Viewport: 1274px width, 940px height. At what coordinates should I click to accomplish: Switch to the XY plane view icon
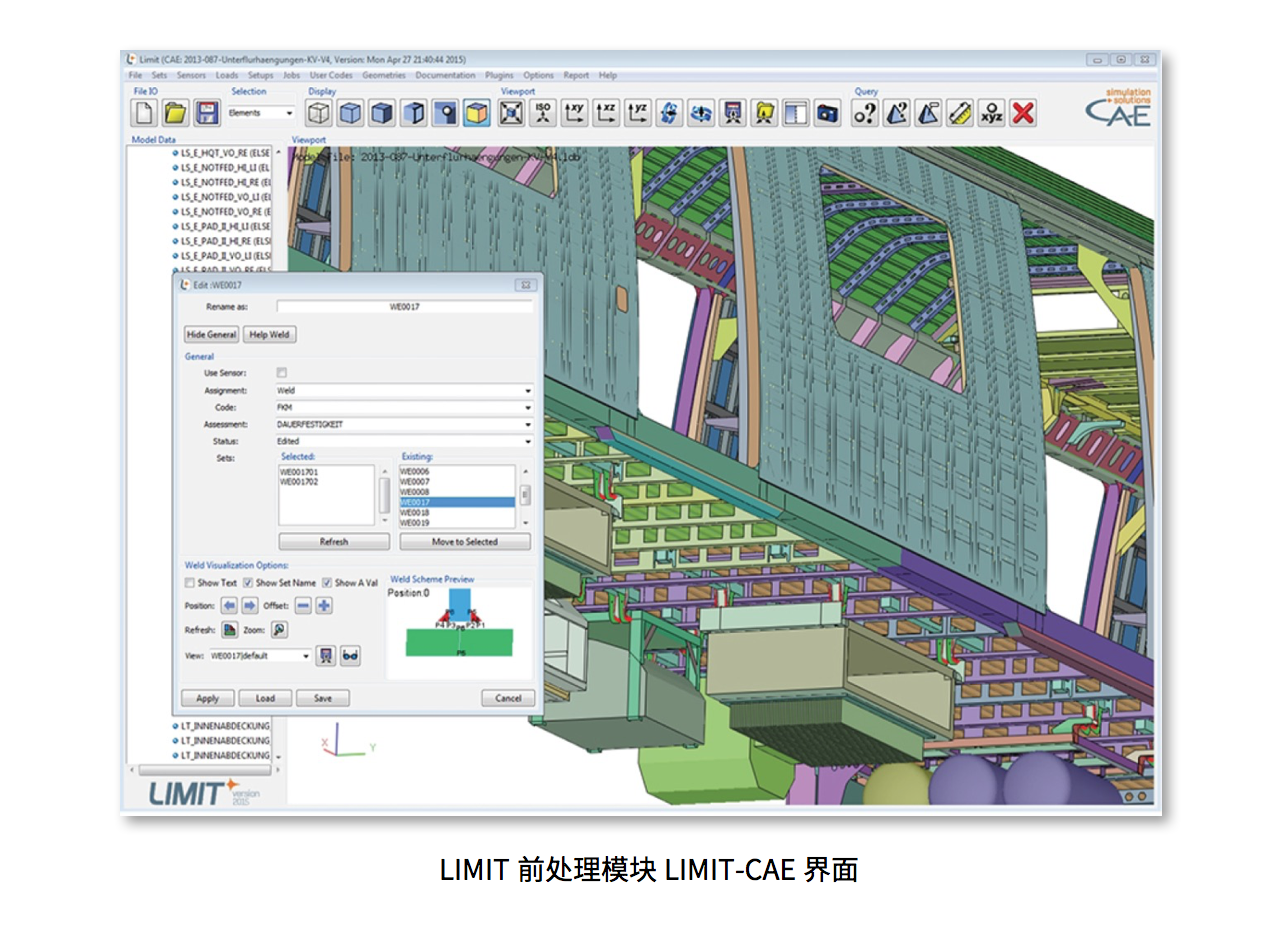point(574,113)
